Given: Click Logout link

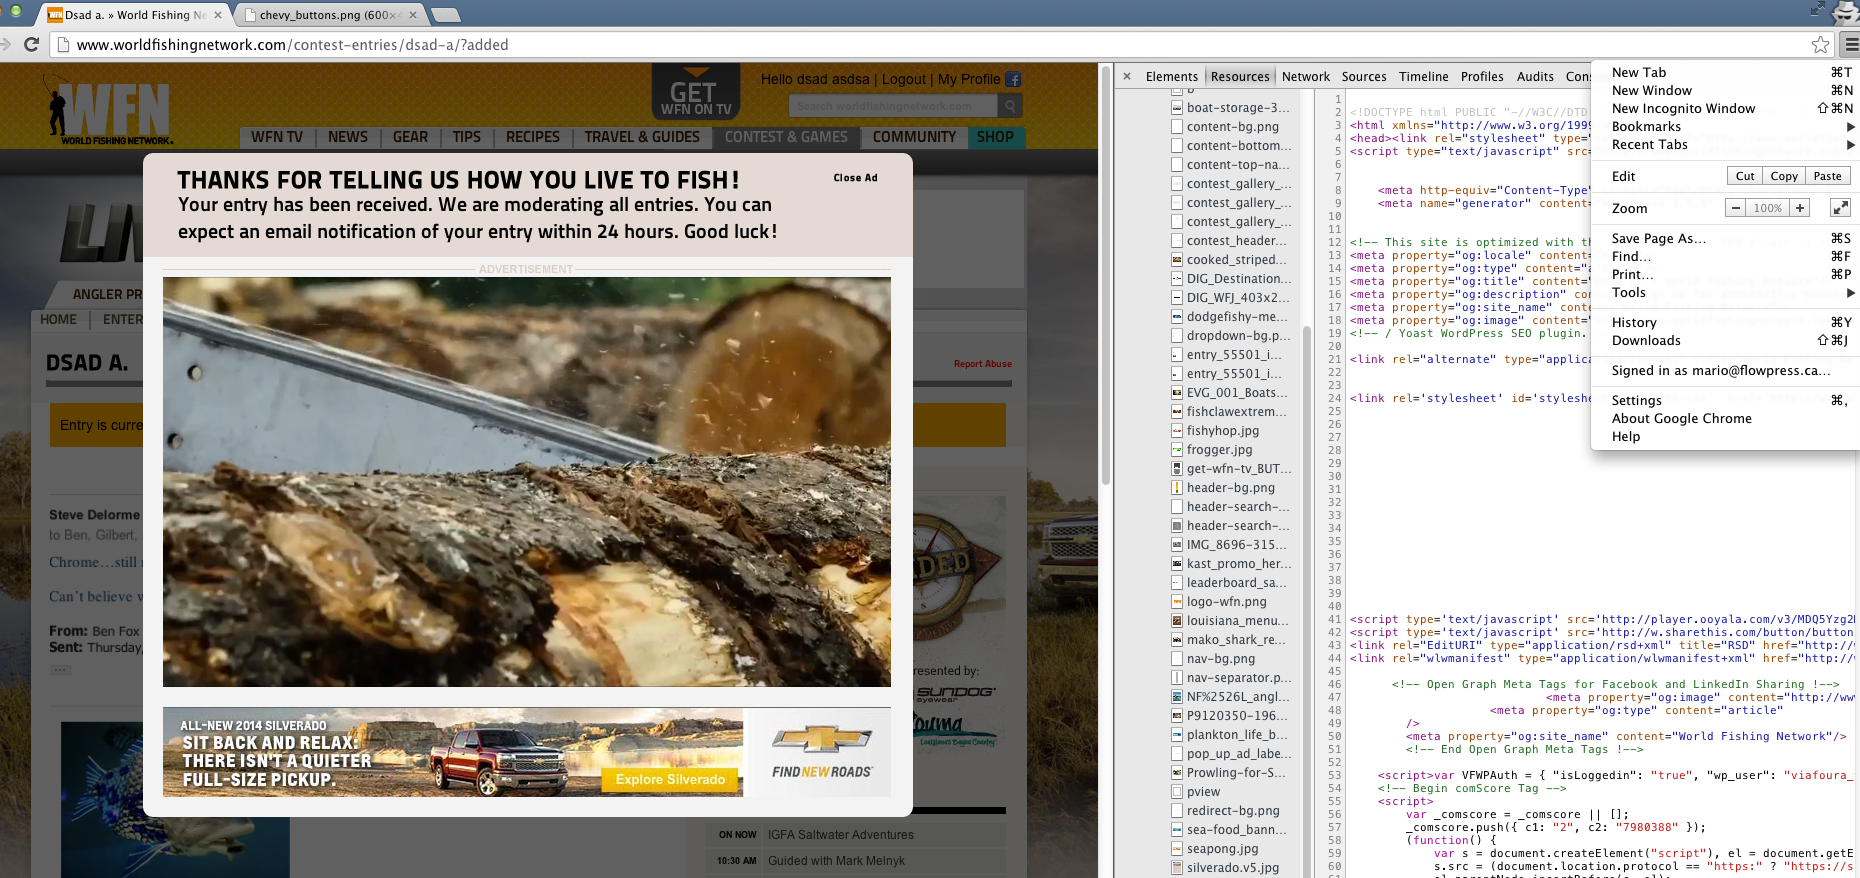Looking at the screenshot, I should pyautogui.click(x=904, y=80).
